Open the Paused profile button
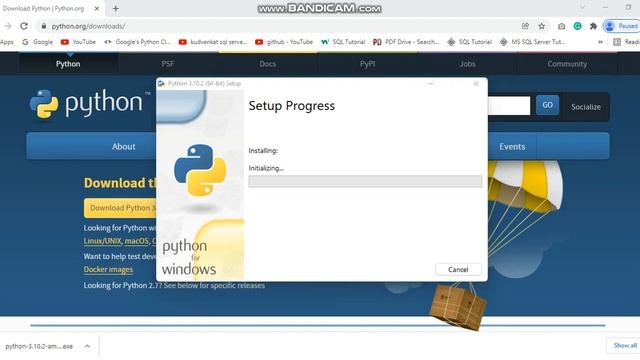640x360 pixels. click(621, 26)
